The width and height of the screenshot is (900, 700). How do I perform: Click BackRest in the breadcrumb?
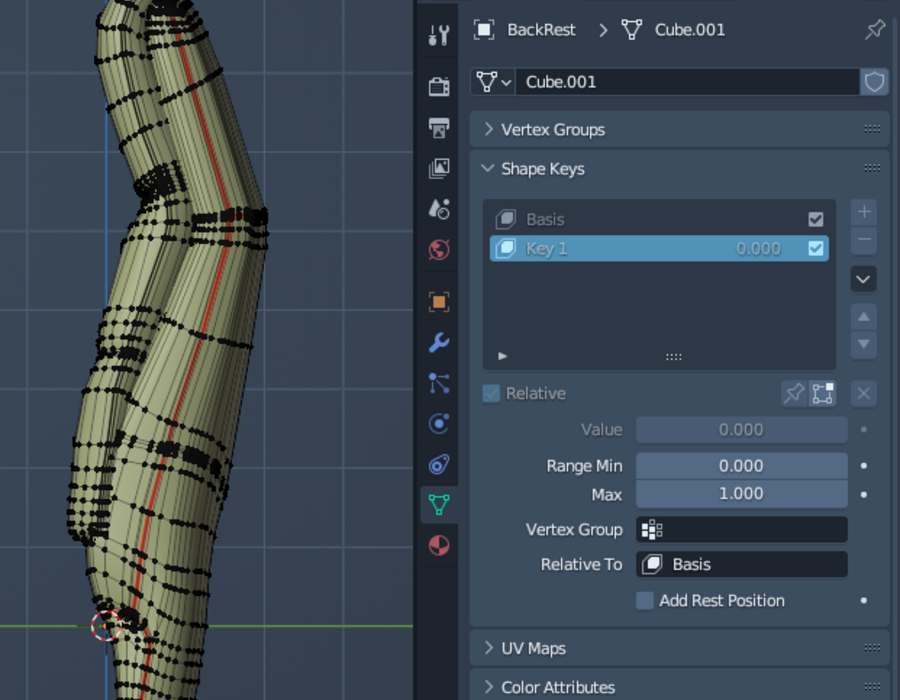pos(541,30)
